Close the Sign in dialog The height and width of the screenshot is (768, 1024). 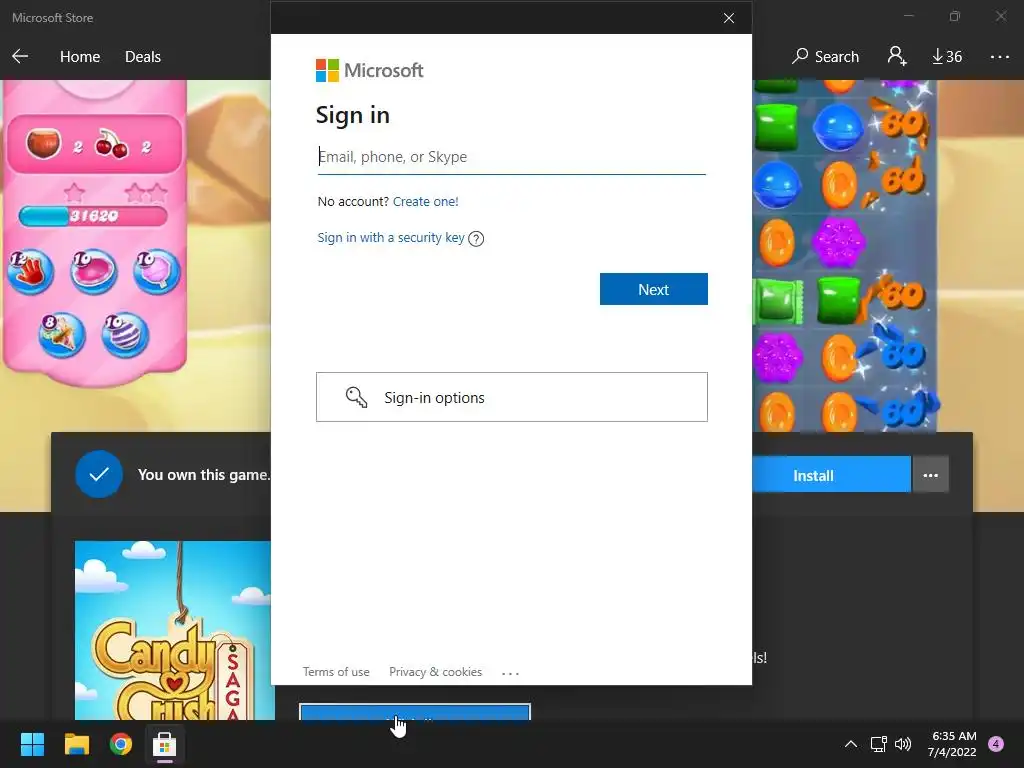(729, 18)
